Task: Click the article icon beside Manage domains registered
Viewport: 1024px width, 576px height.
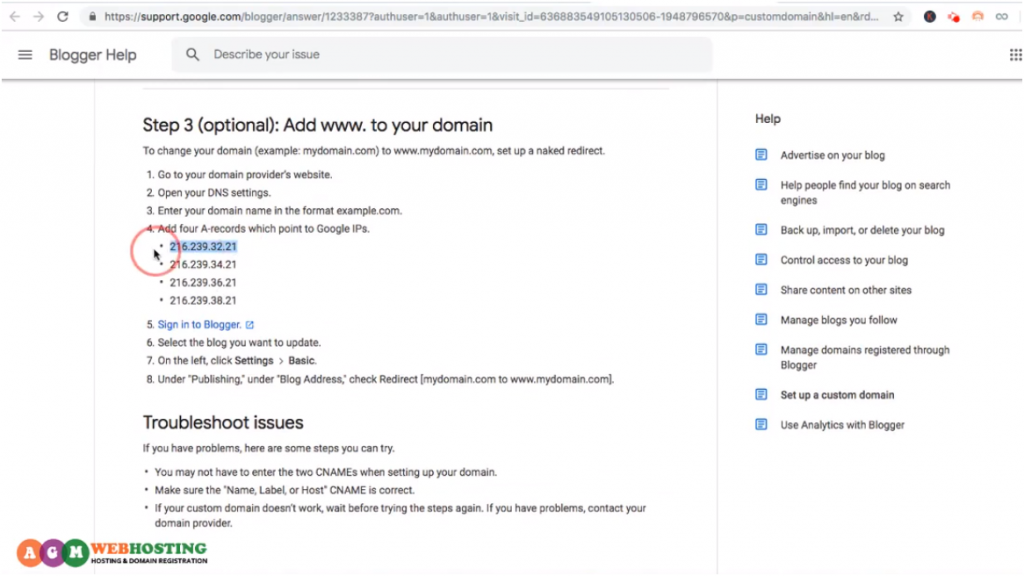Action: coord(761,350)
